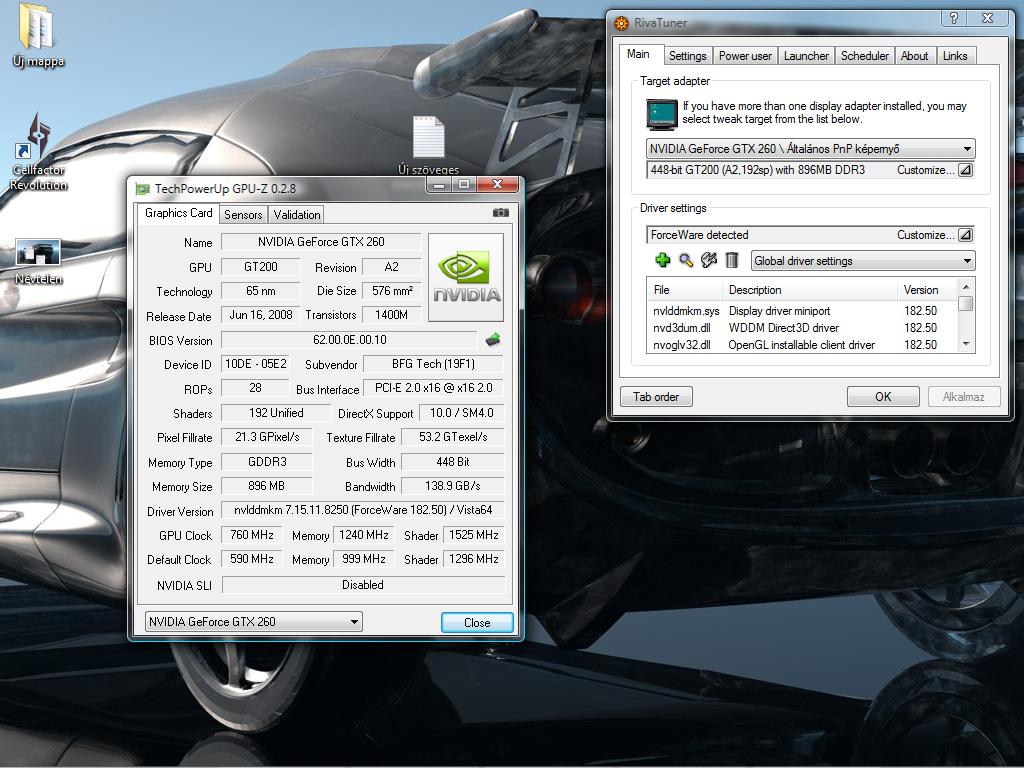Click the Alkalmaz button in RivaTuner
This screenshot has height=768, width=1024.
(963, 396)
